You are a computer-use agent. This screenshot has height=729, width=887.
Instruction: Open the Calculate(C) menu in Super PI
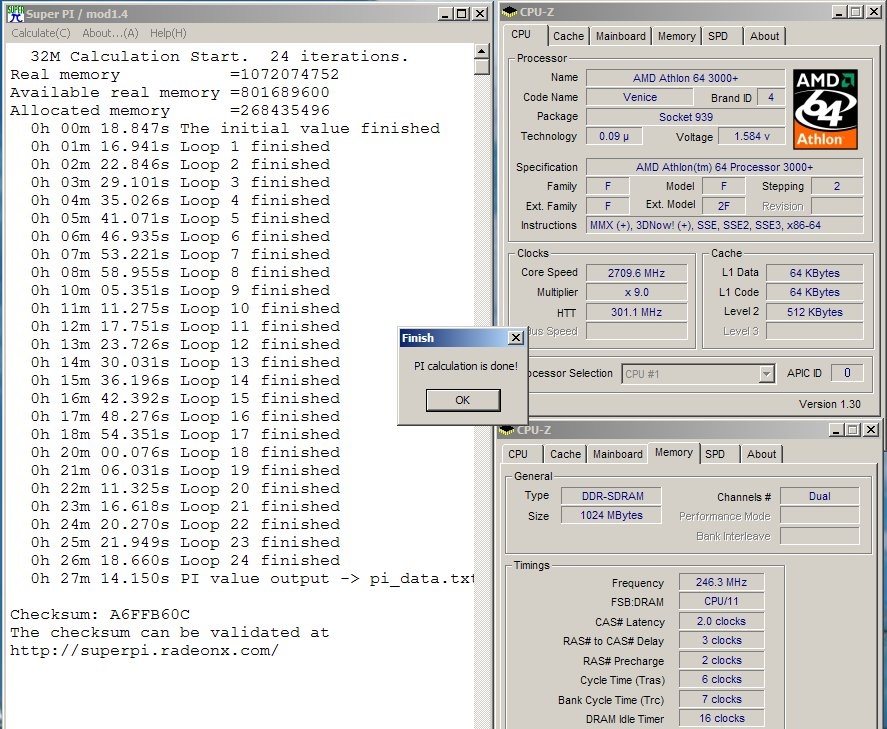[x=41, y=33]
